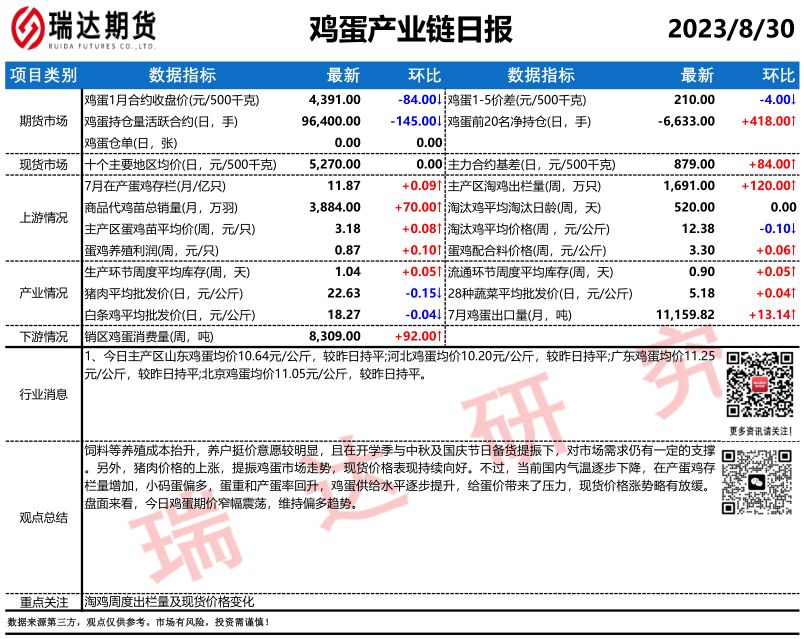Click the 2023/8/30 report date
Viewport: 804px width, 639px height.
(x=738, y=29)
